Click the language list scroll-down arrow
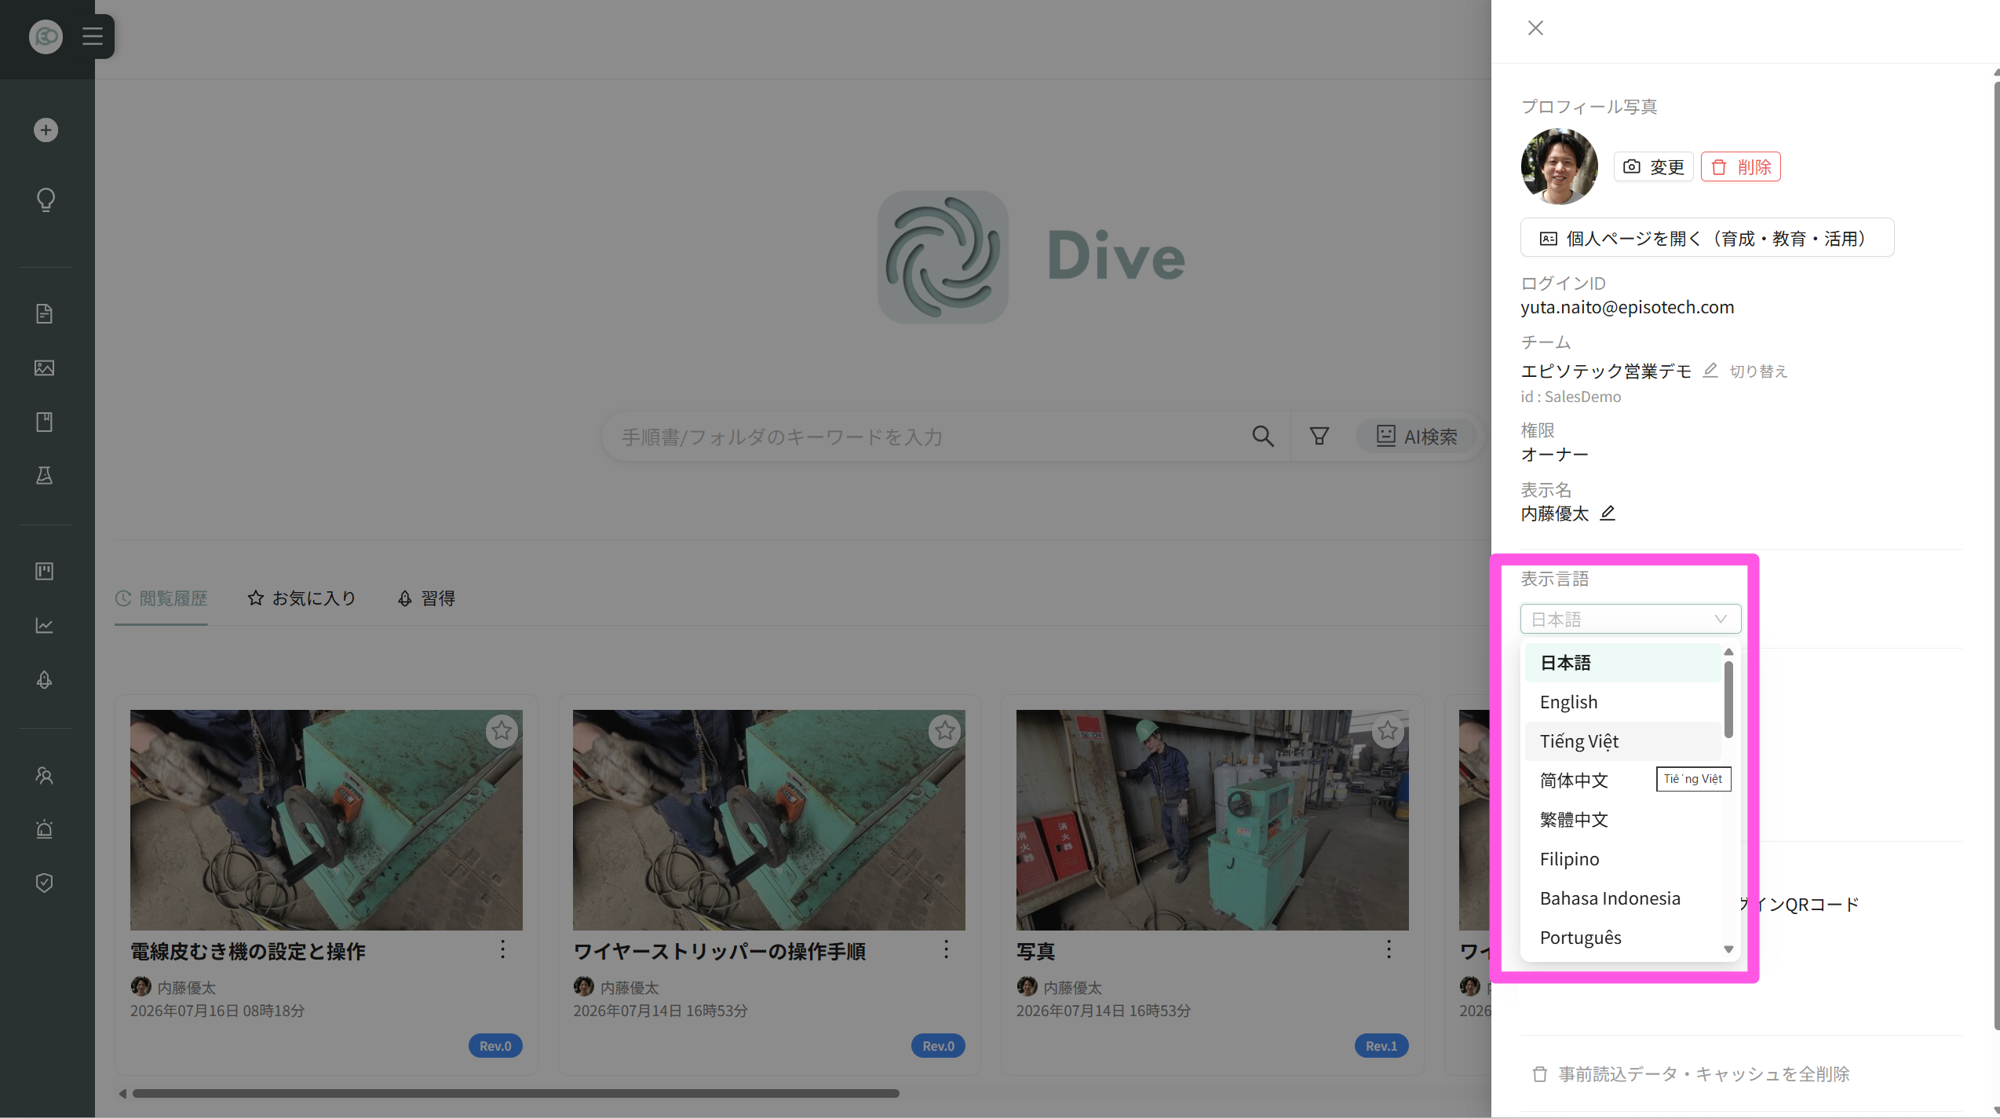Screen dimensions: 2000x1119 point(1728,949)
